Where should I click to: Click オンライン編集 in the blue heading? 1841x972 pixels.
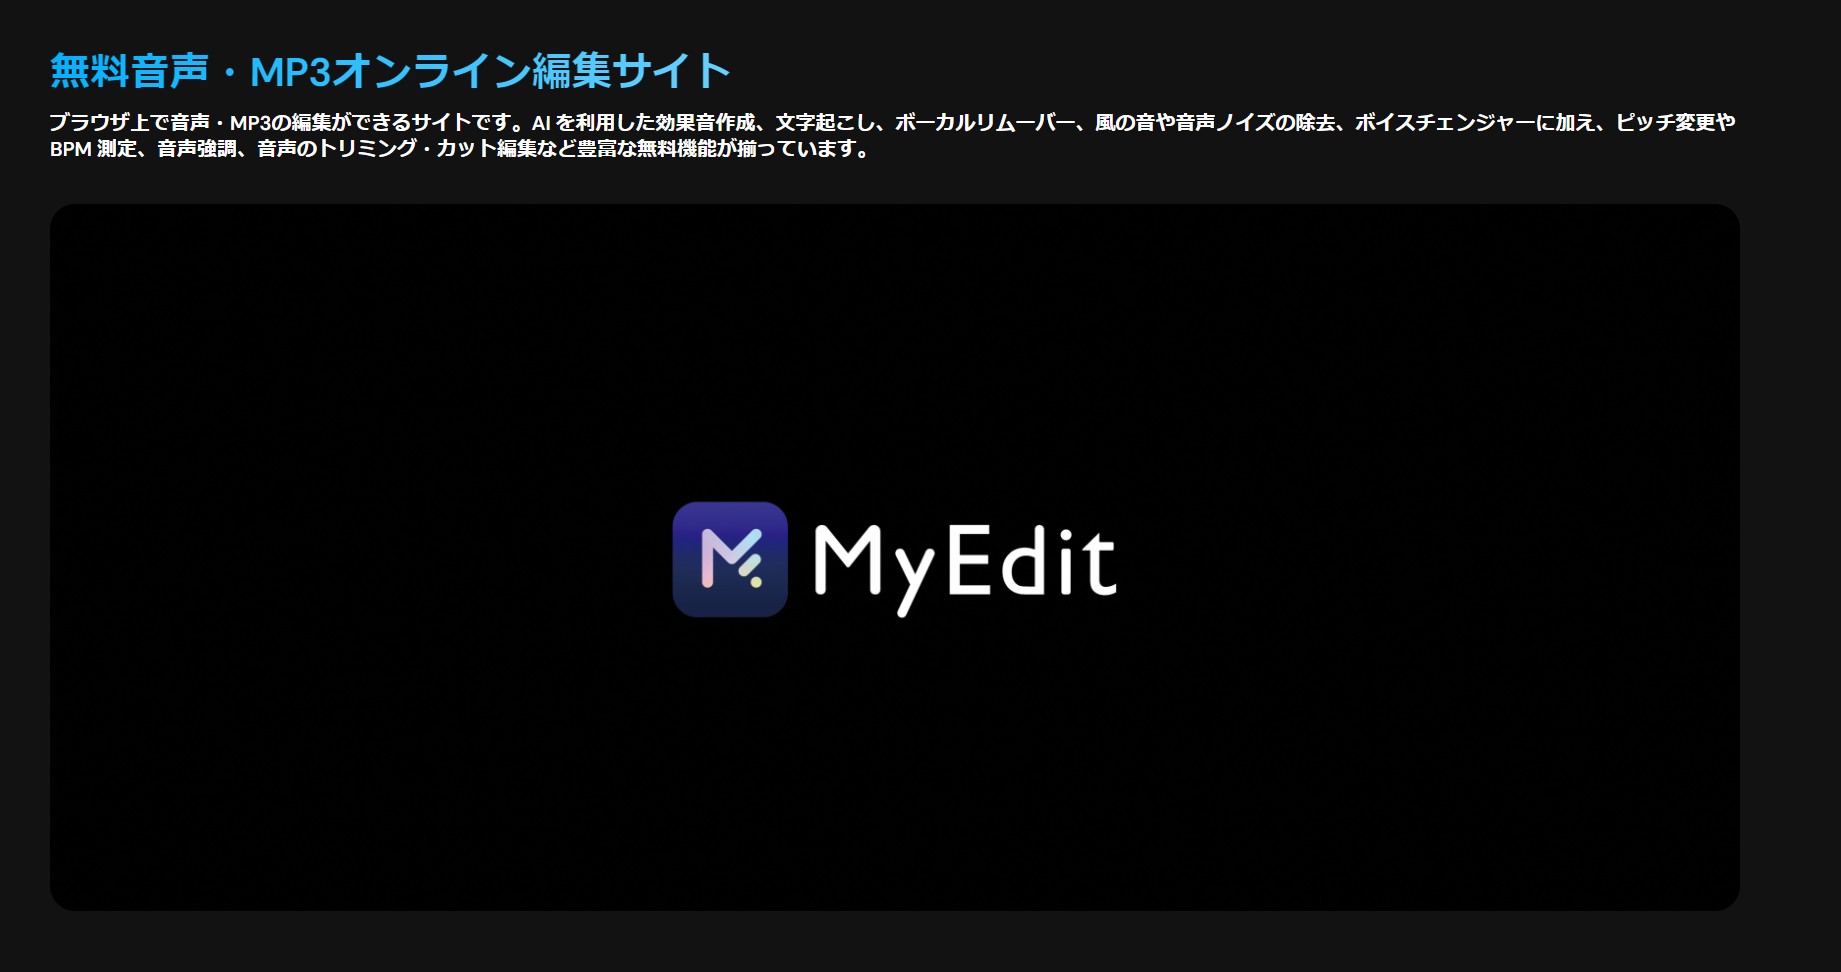pos(470,71)
